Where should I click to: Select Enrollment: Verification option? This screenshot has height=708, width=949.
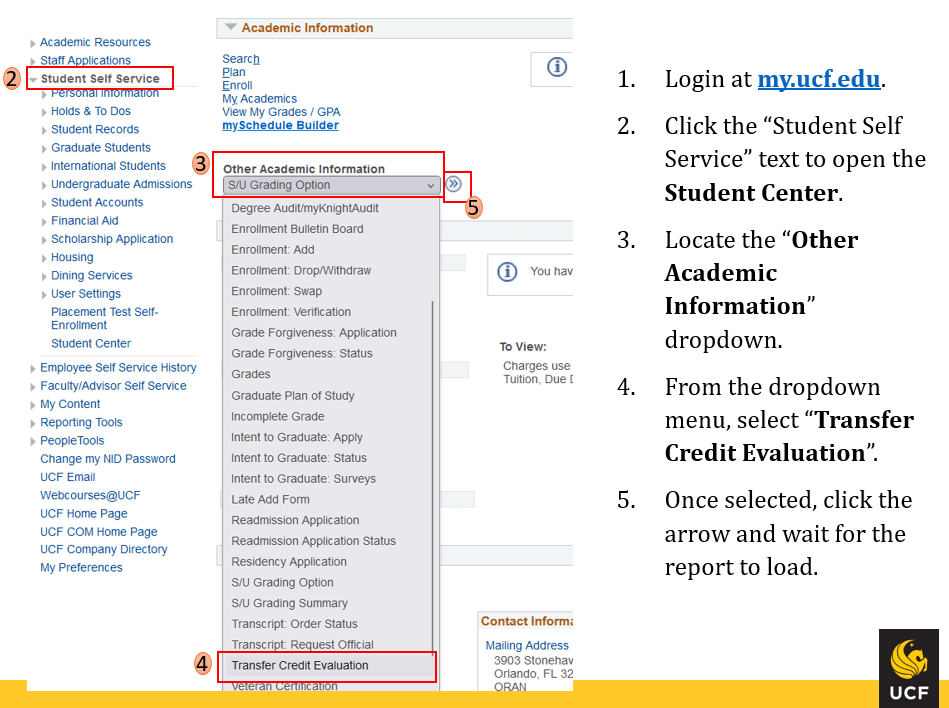(x=327, y=312)
